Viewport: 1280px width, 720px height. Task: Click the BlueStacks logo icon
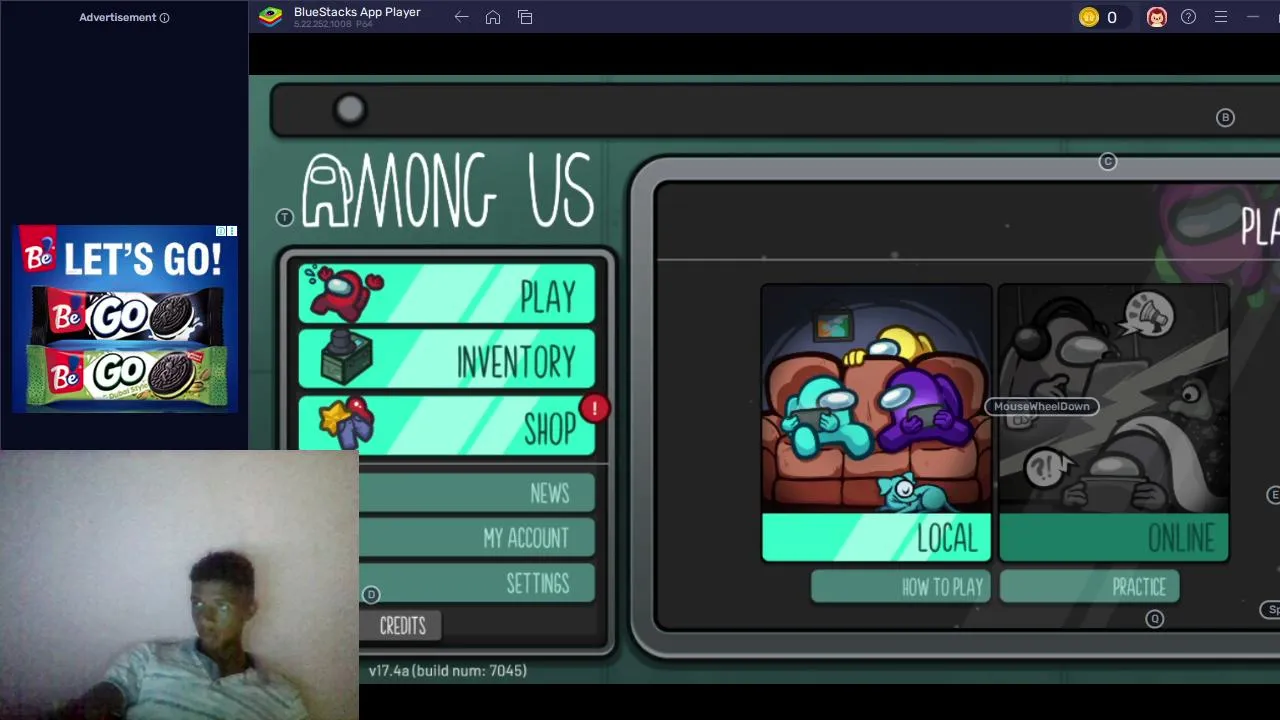tap(270, 16)
